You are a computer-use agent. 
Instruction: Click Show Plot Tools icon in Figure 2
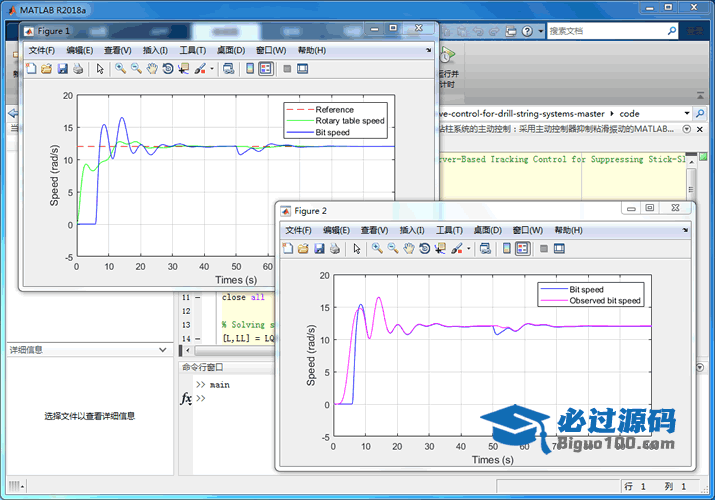coord(559,248)
